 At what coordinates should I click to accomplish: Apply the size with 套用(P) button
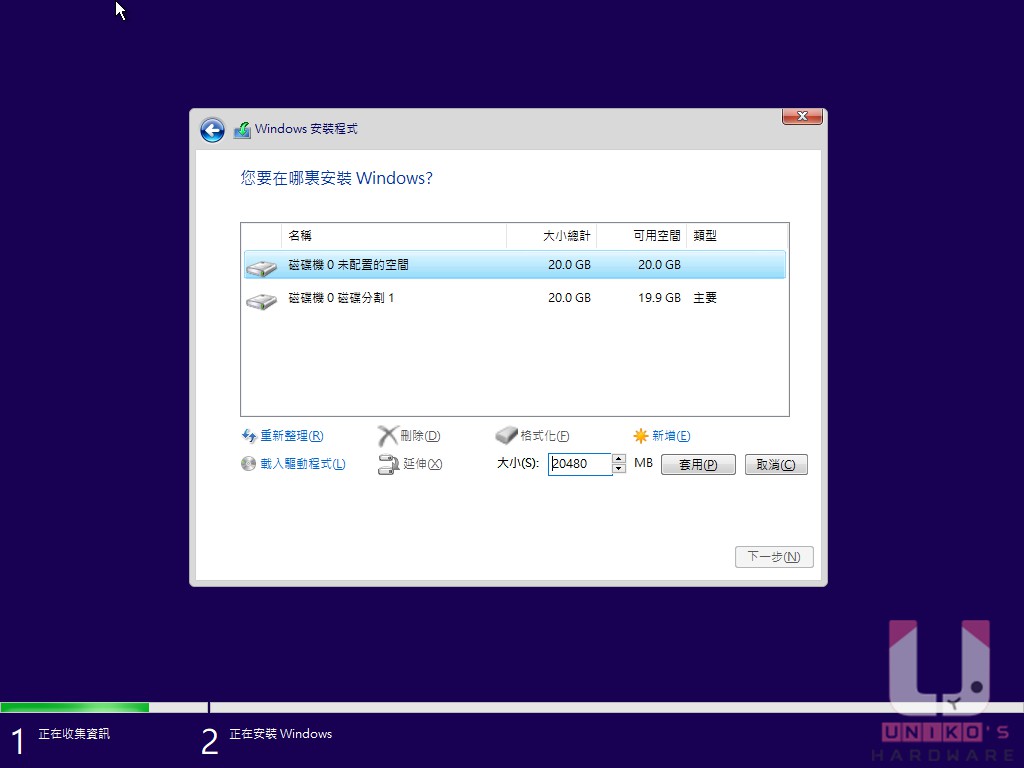point(698,464)
